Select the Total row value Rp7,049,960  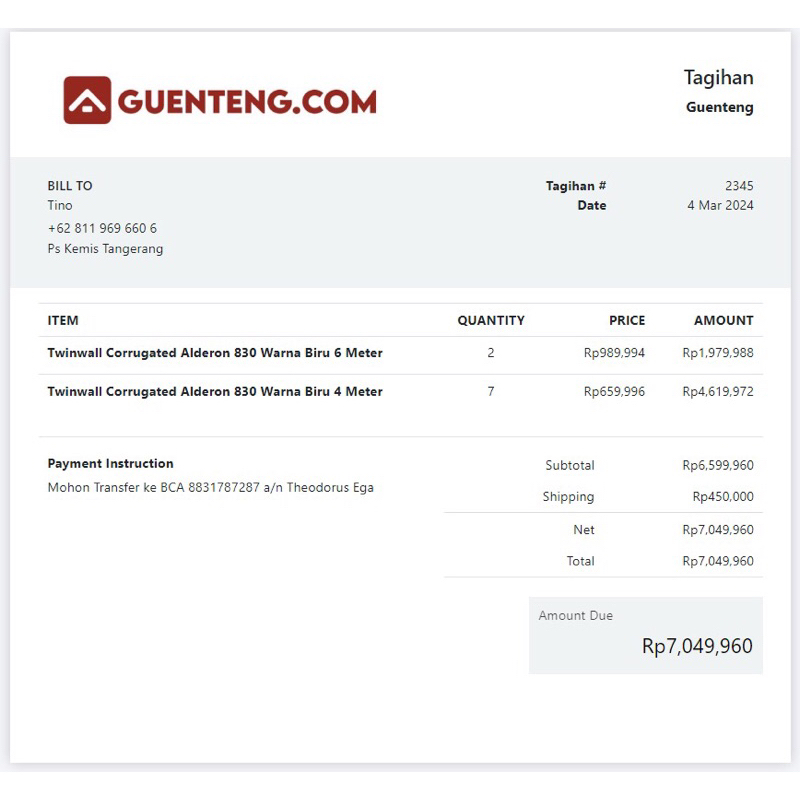718,561
